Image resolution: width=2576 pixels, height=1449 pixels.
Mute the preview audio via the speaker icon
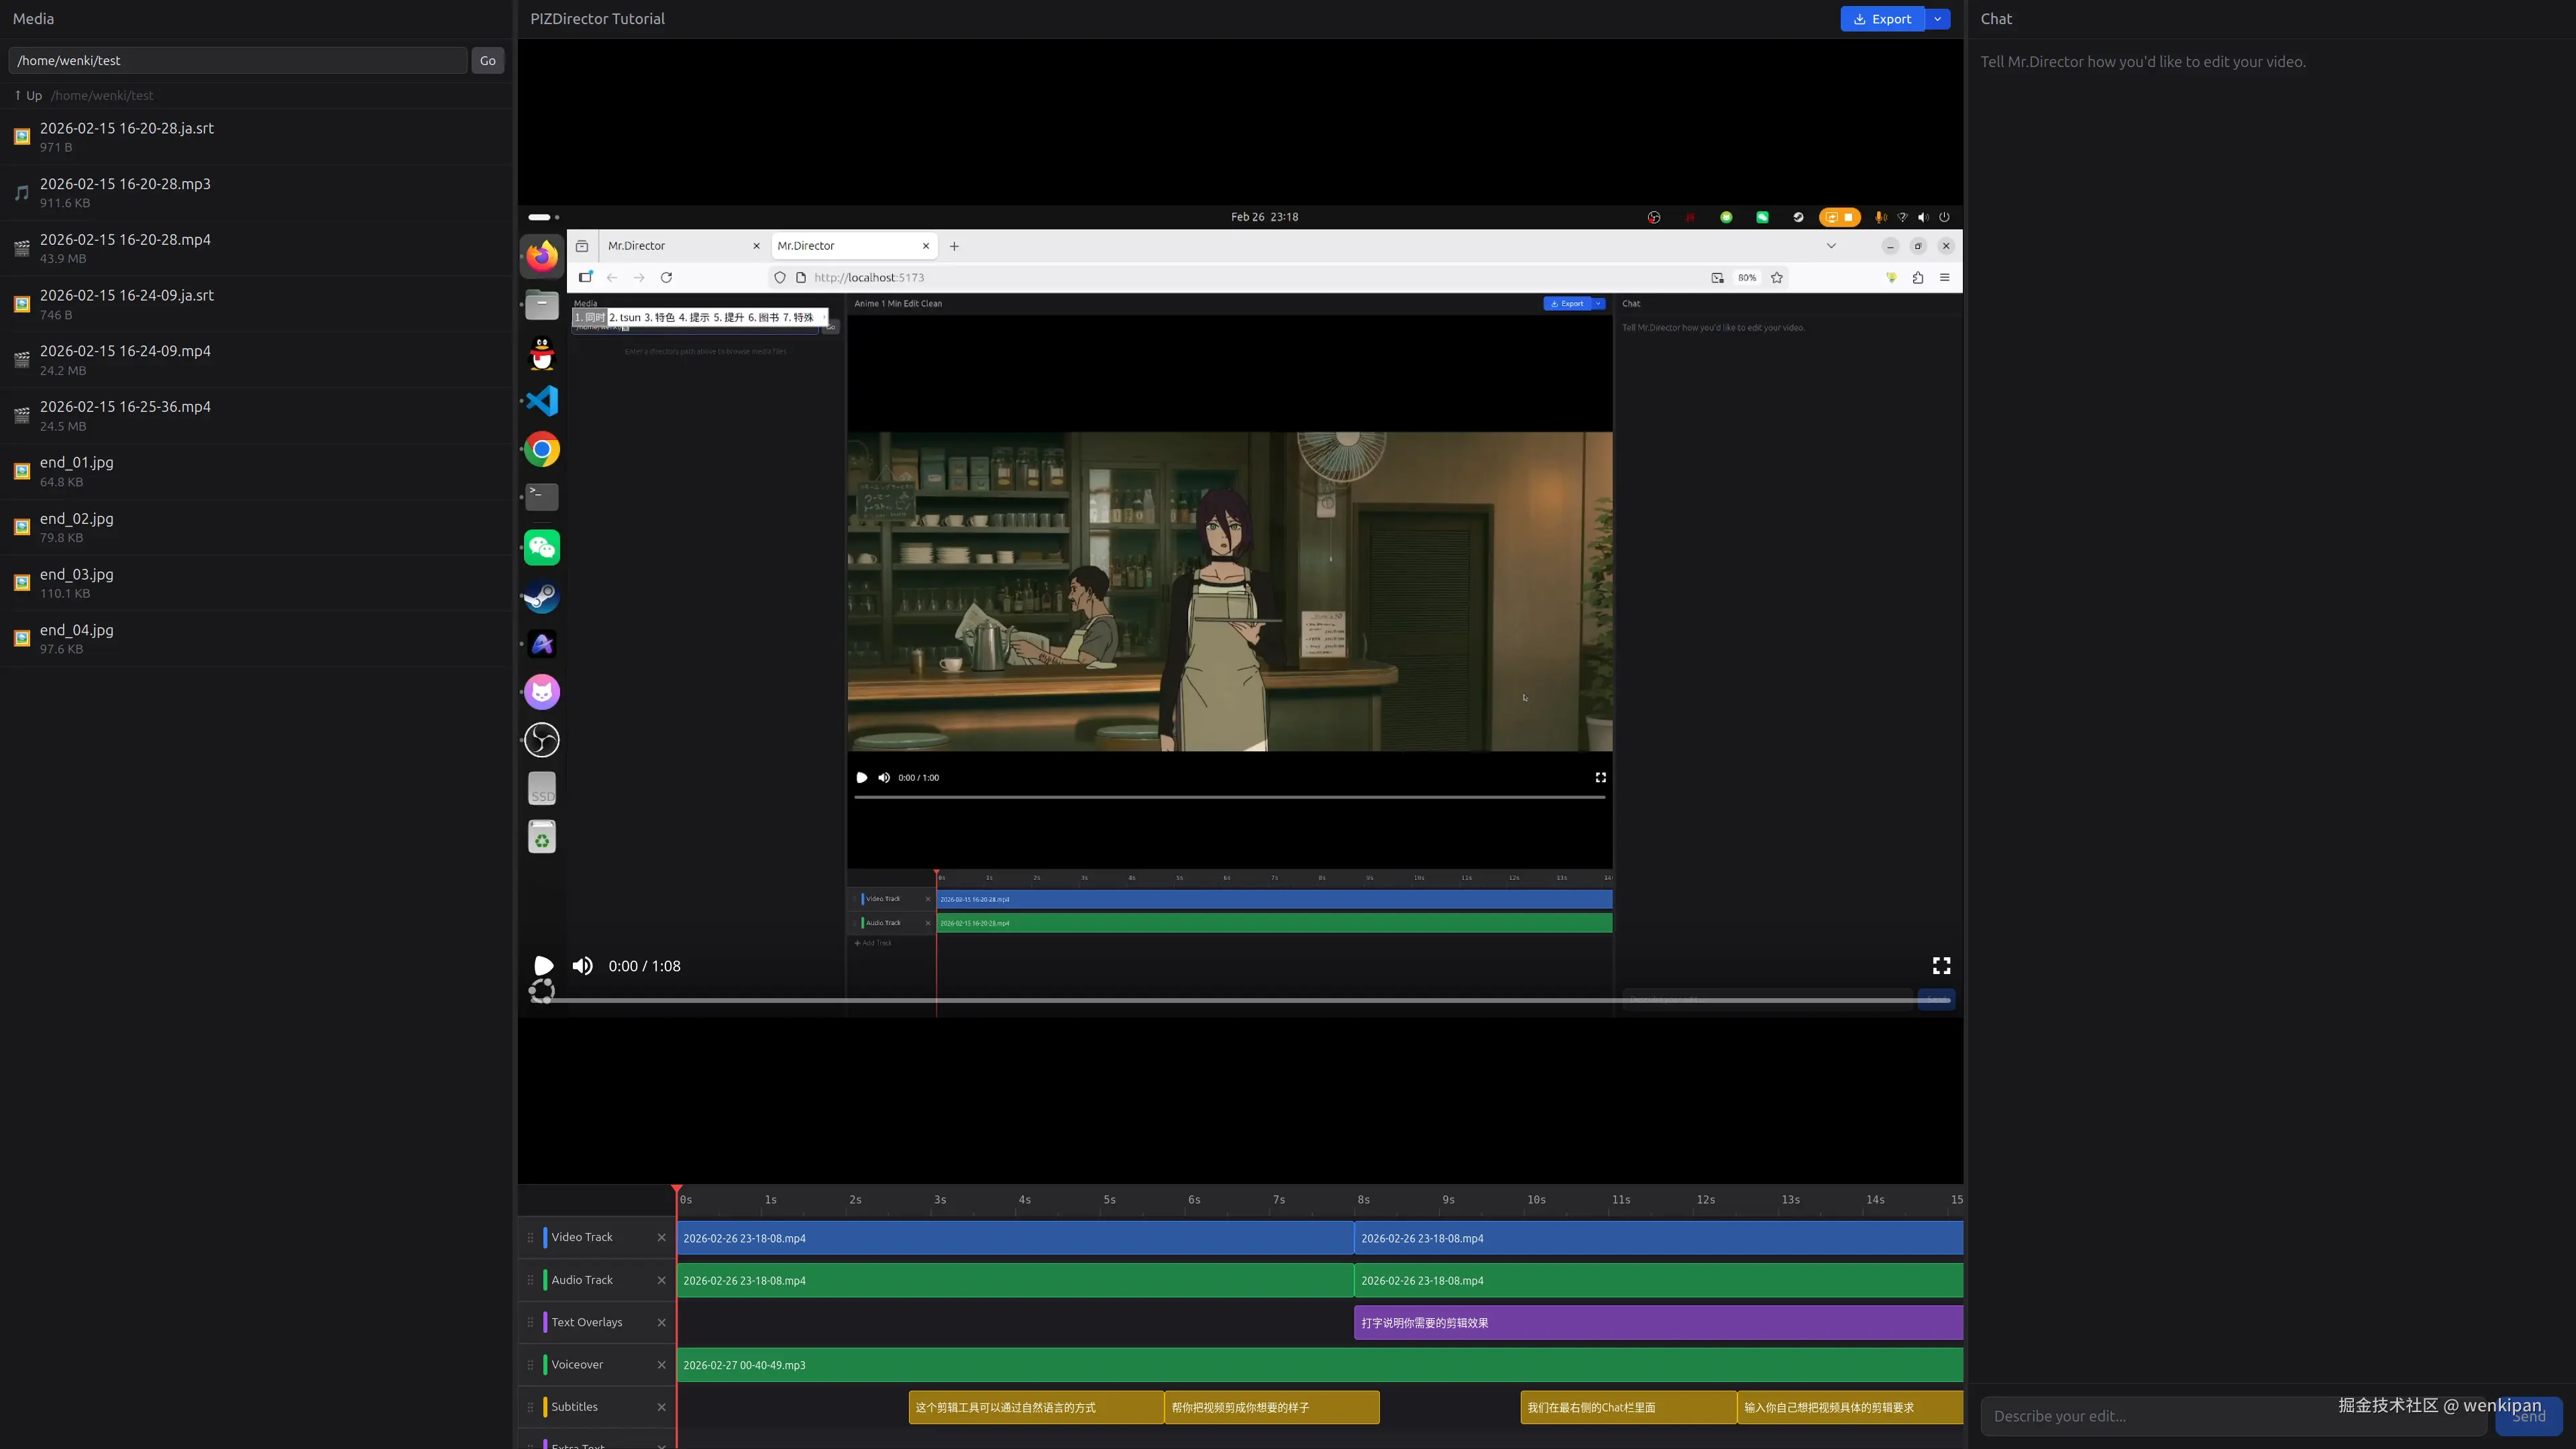582,966
